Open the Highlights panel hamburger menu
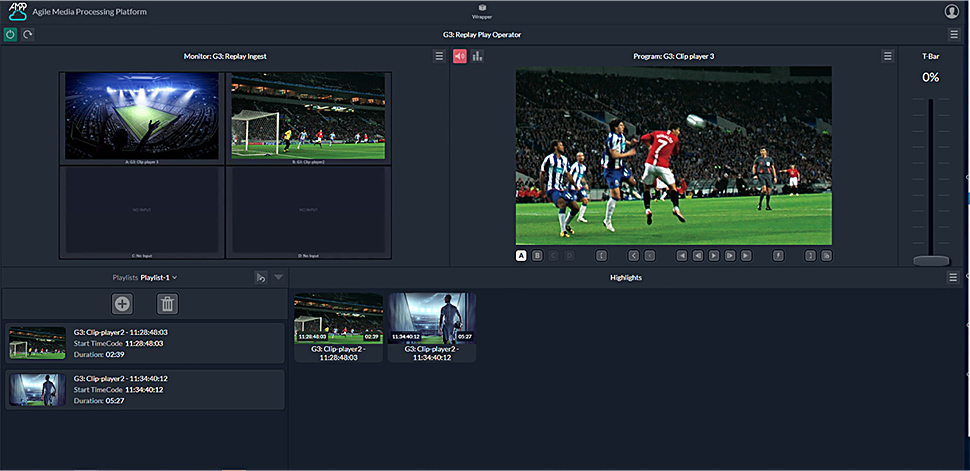Image resolution: width=970 pixels, height=471 pixels. pos(953,278)
